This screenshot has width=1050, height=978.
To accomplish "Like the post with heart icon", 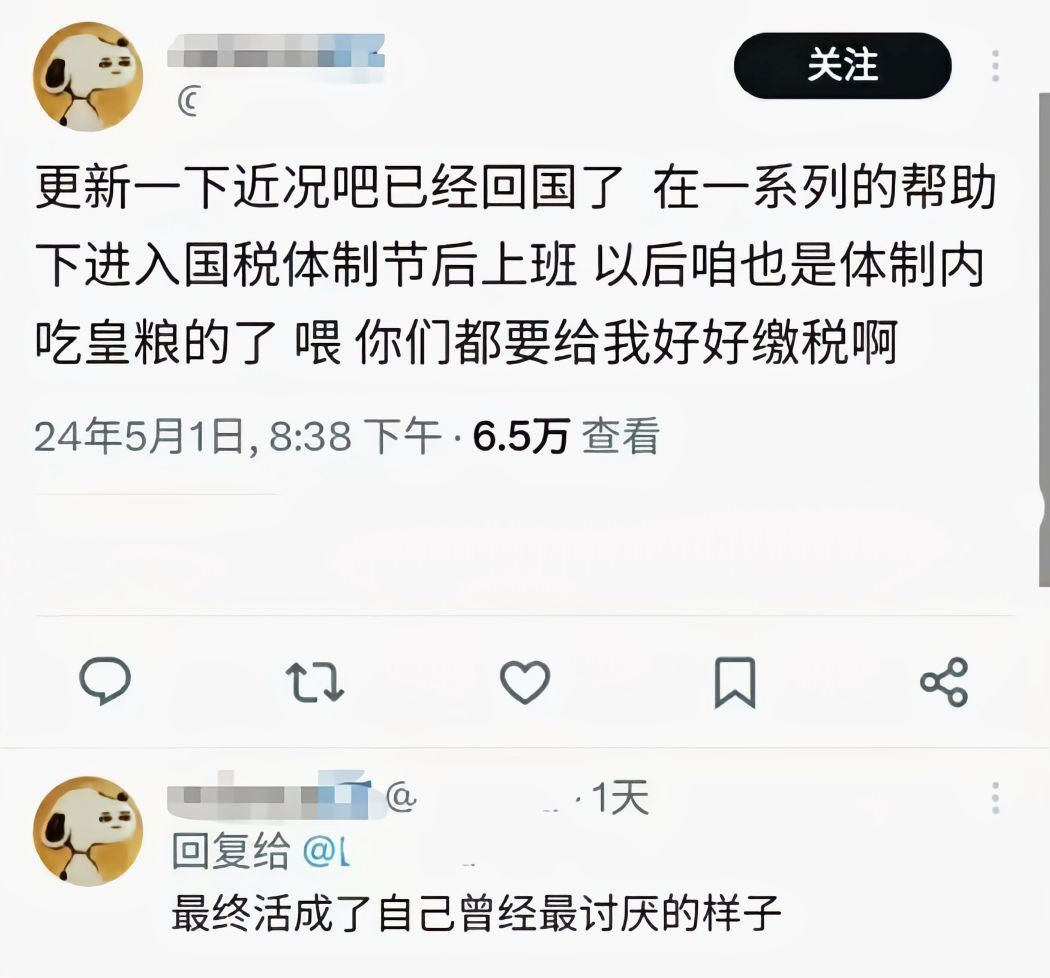I will pyautogui.click(x=525, y=682).
